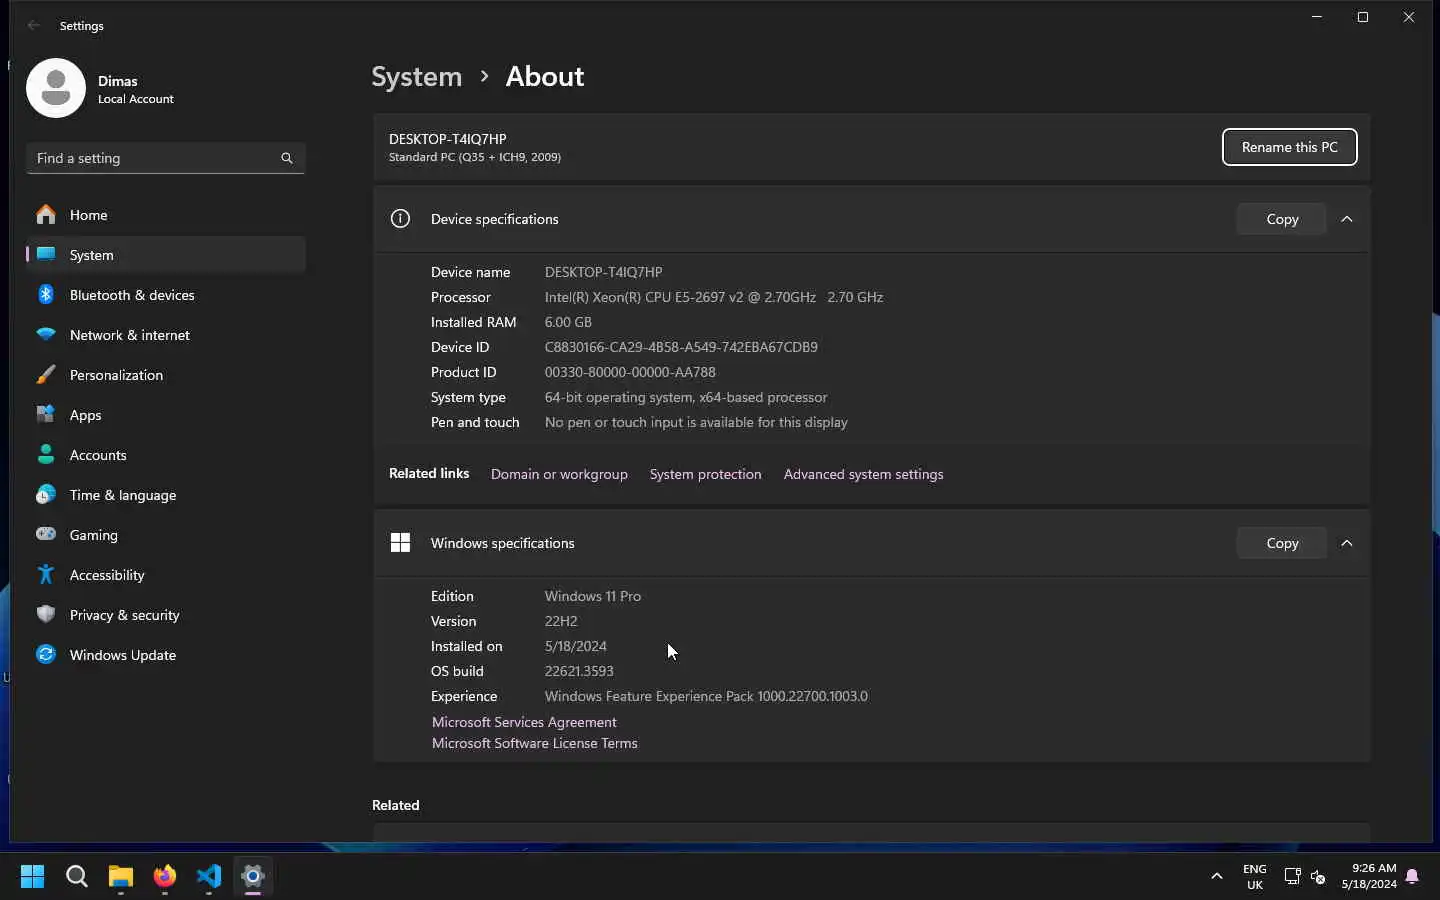
Task: Click the Product ID value 00330-80000-00000-AA788
Action: click(630, 372)
